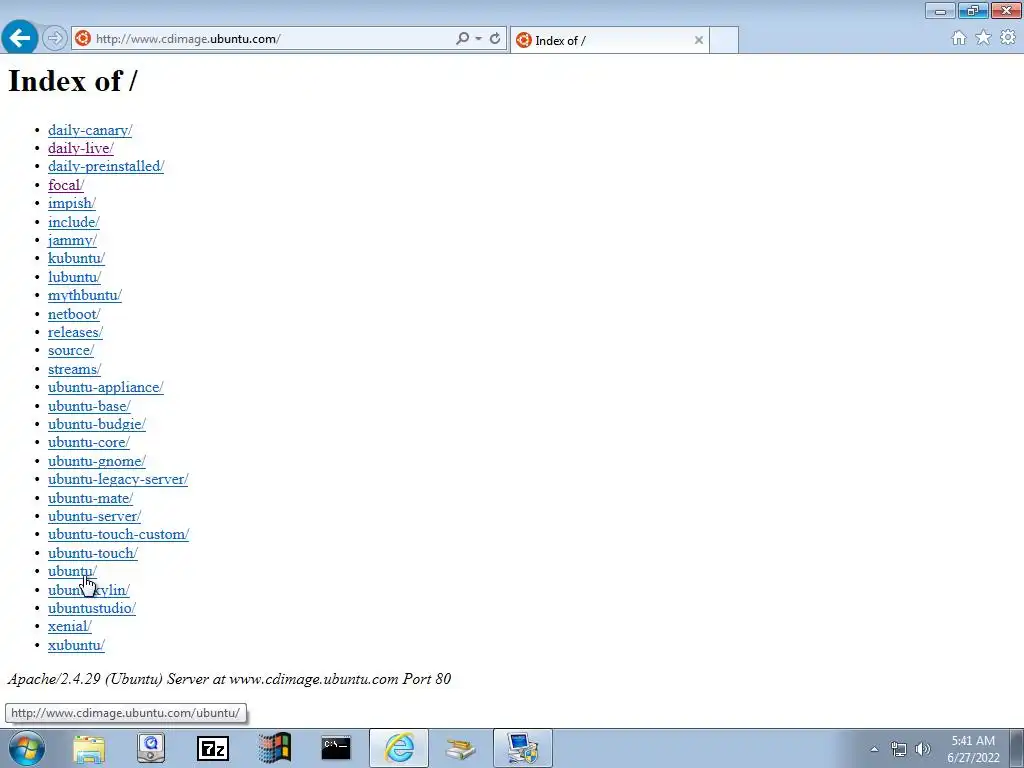Open the network status tray icon

(899, 749)
